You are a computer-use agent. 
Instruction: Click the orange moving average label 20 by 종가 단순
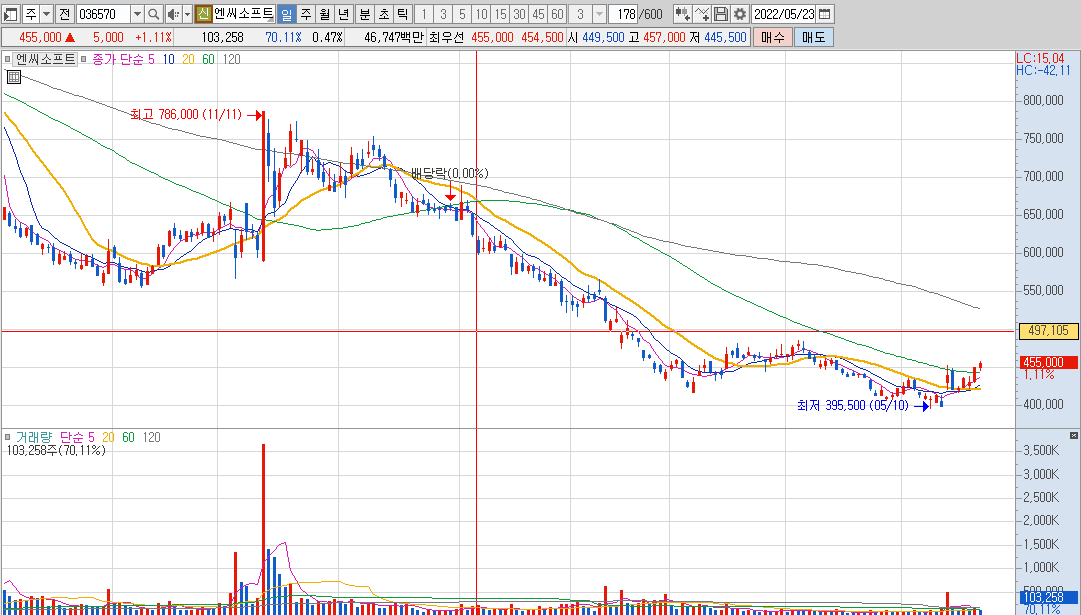click(188, 59)
